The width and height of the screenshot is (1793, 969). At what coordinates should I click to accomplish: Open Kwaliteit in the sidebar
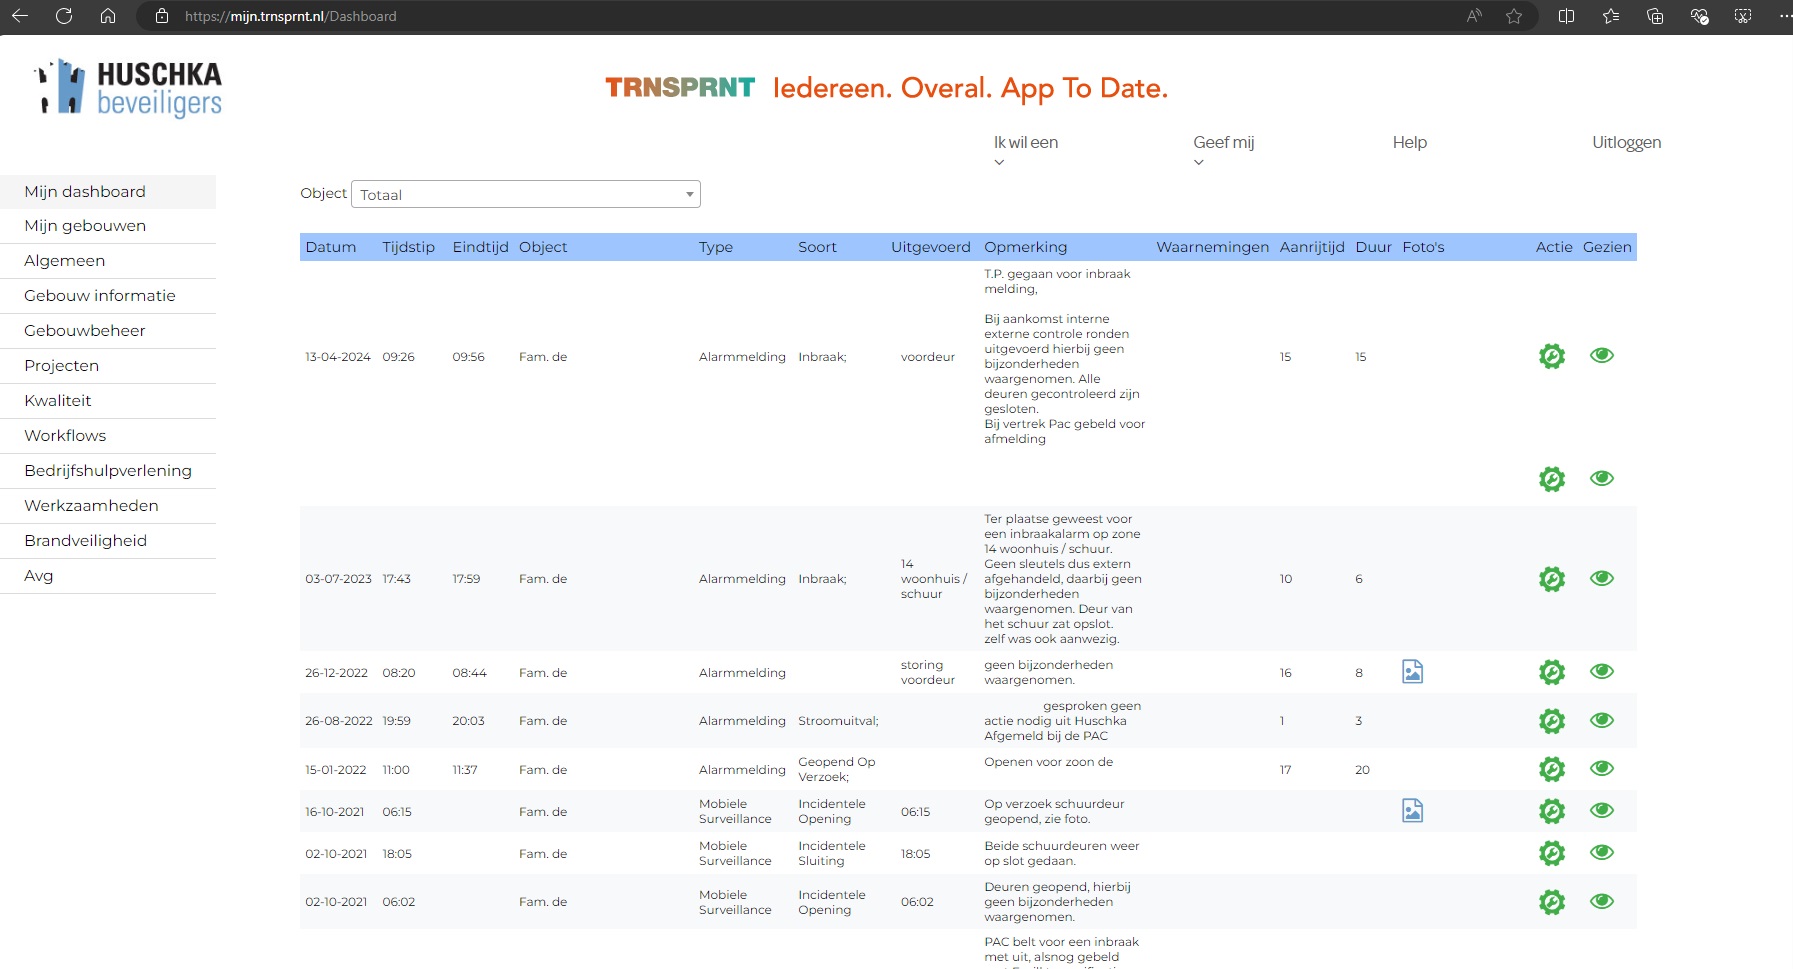[108, 401]
